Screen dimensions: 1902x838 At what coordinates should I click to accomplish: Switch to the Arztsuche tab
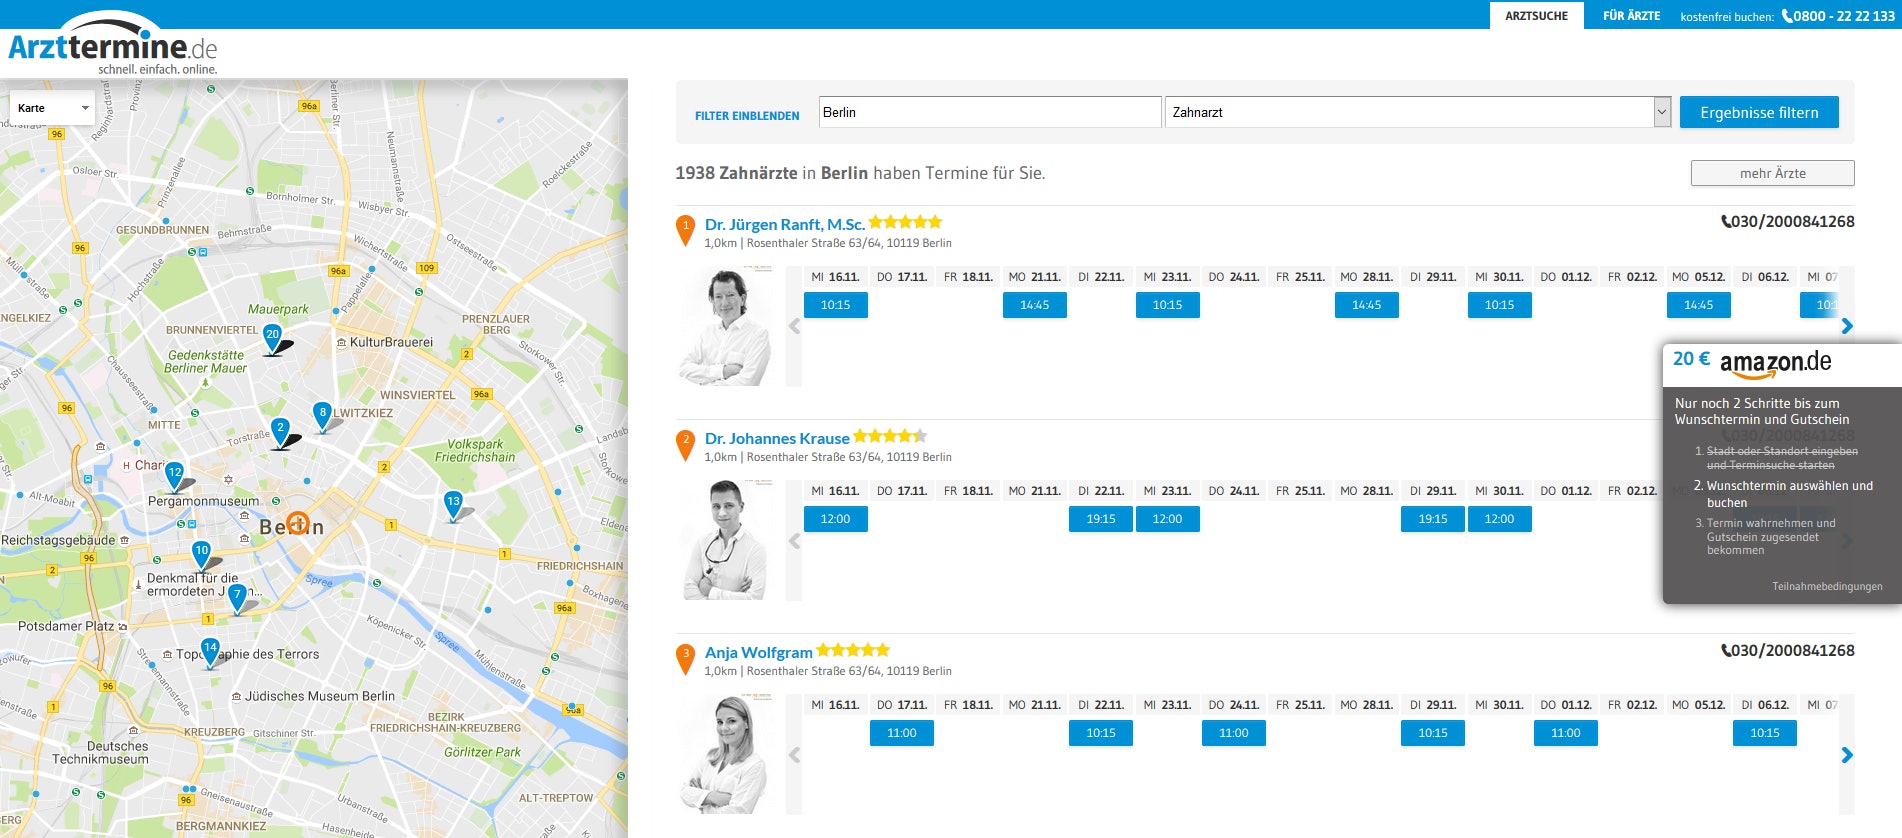1536,16
